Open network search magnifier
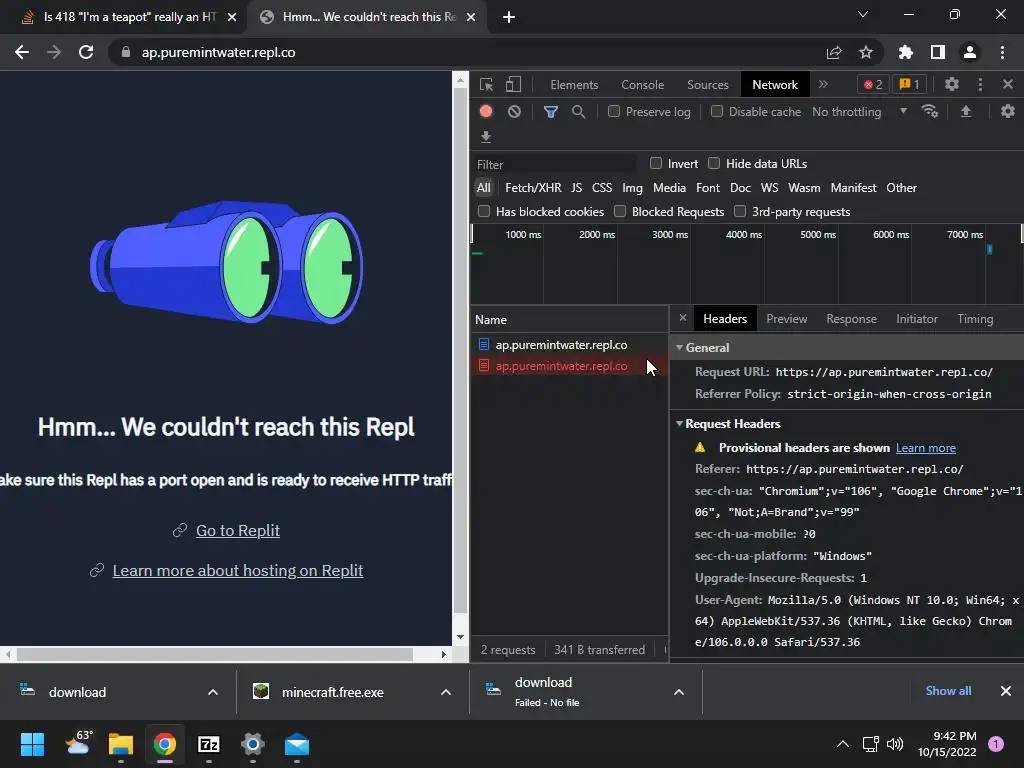The width and height of the screenshot is (1024, 768). click(x=579, y=112)
